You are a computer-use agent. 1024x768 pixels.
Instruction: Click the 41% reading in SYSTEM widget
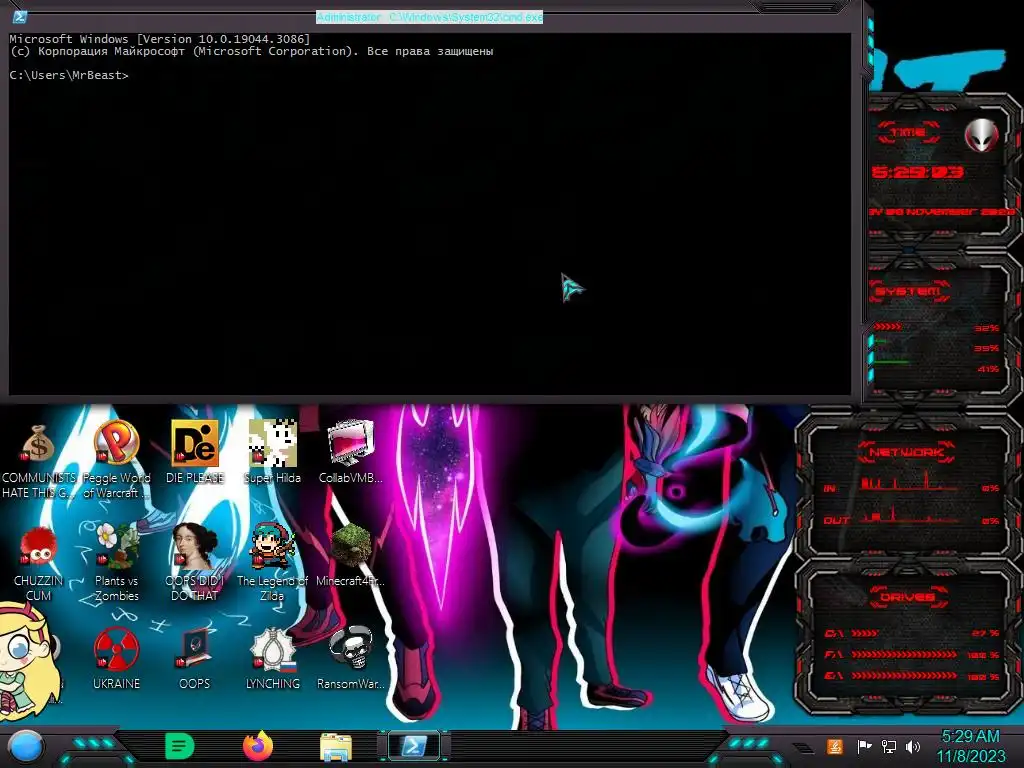987,370
